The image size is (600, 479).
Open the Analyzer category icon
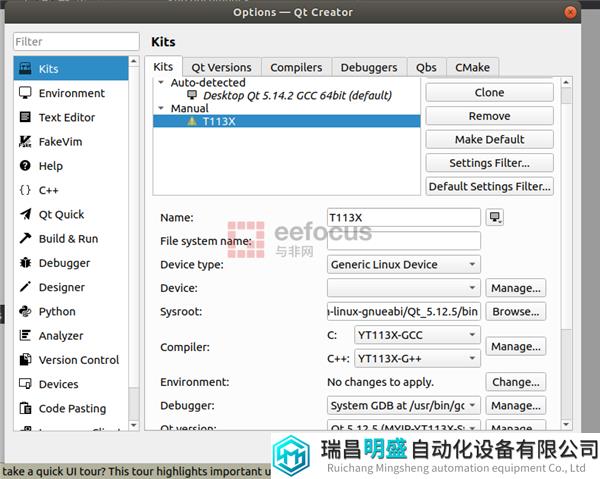25,336
